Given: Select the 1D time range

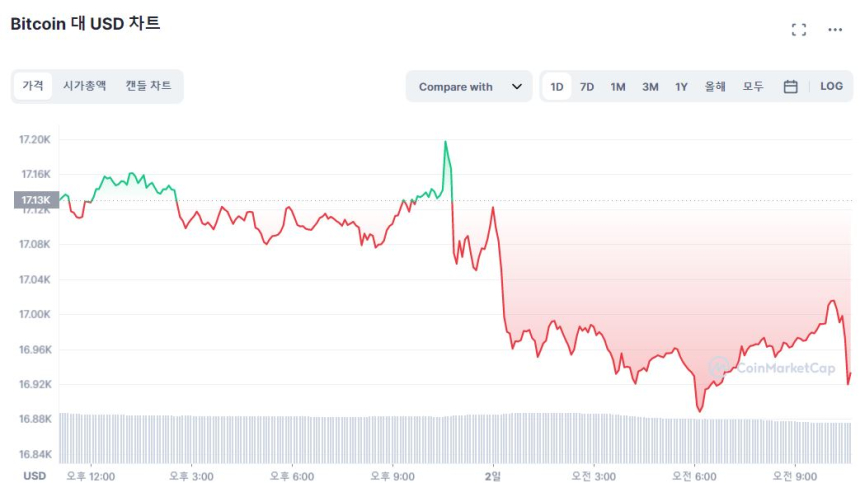Looking at the screenshot, I should pyautogui.click(x=557, y=87).
